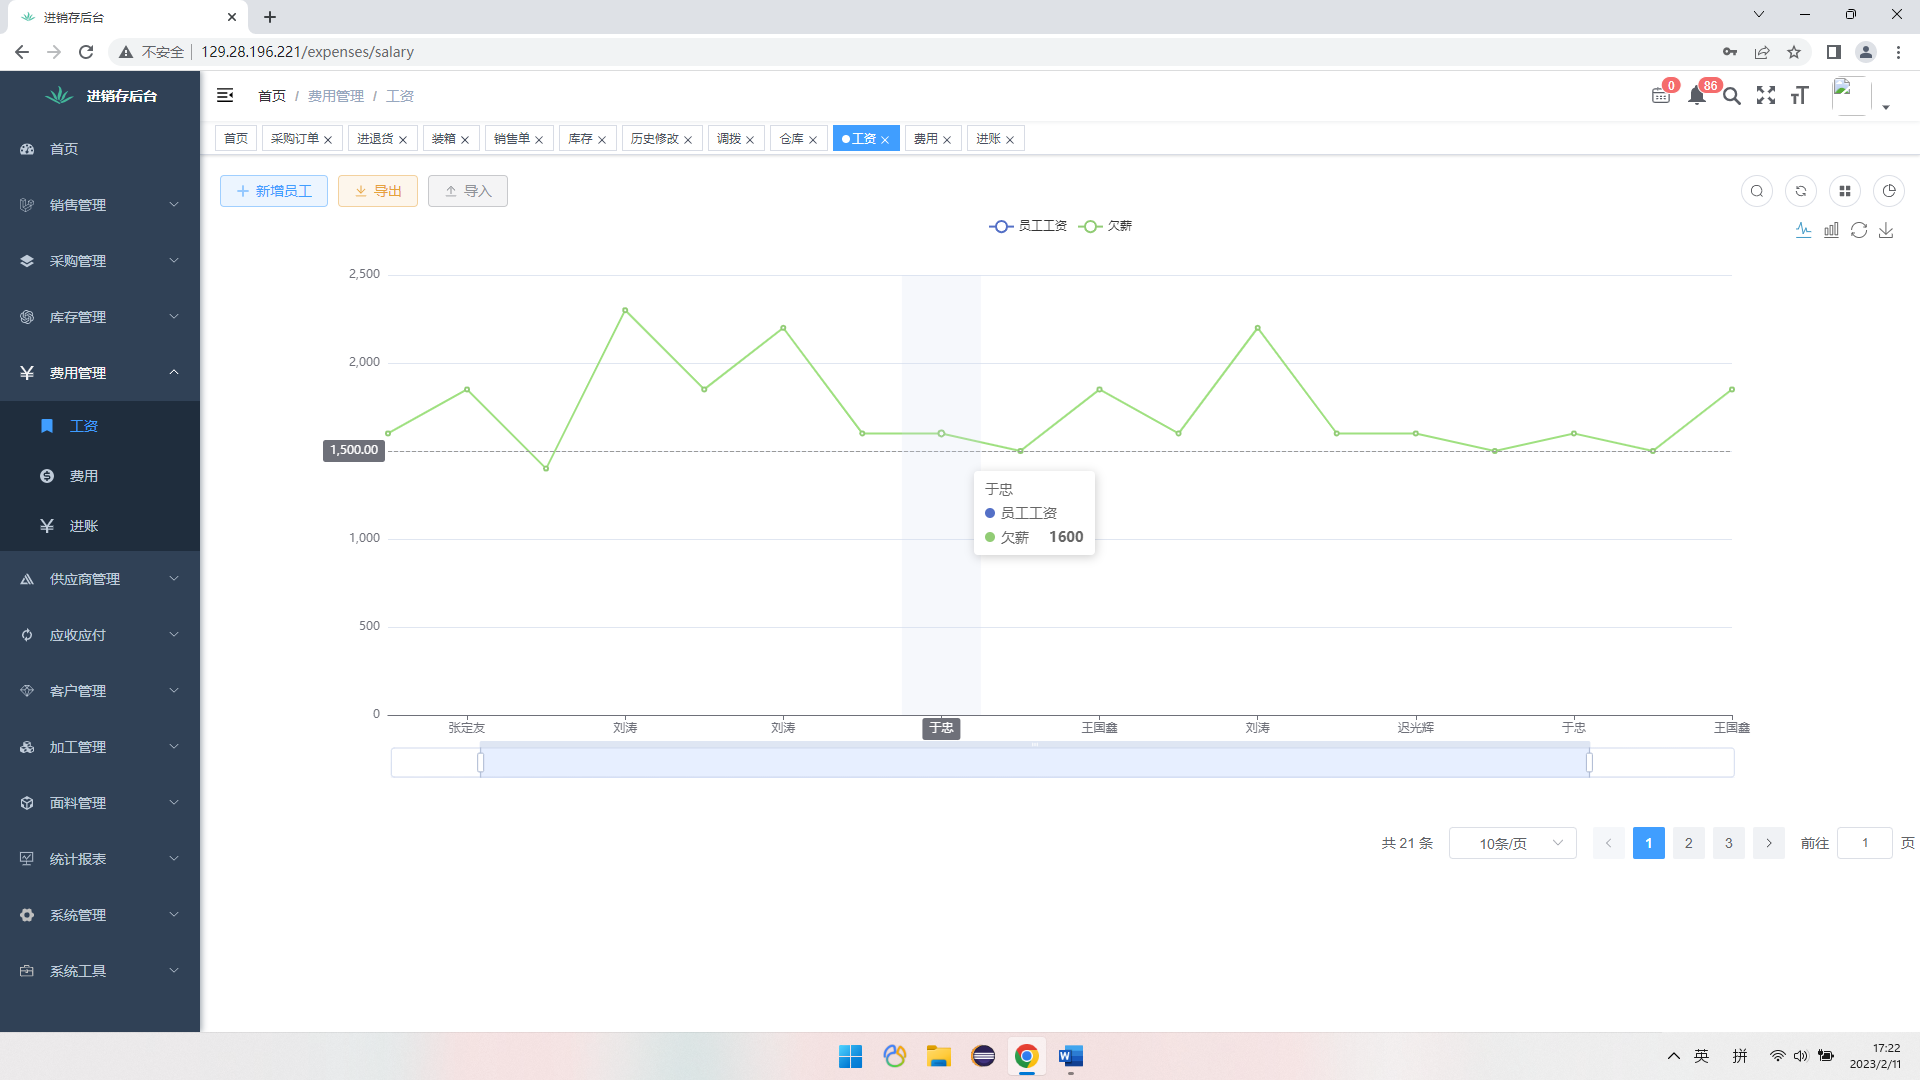The width and height of the screenshot is (1920, 1080).
Task: Toggle the 欠薪 legend series
Action: [x=1105, y=226]
